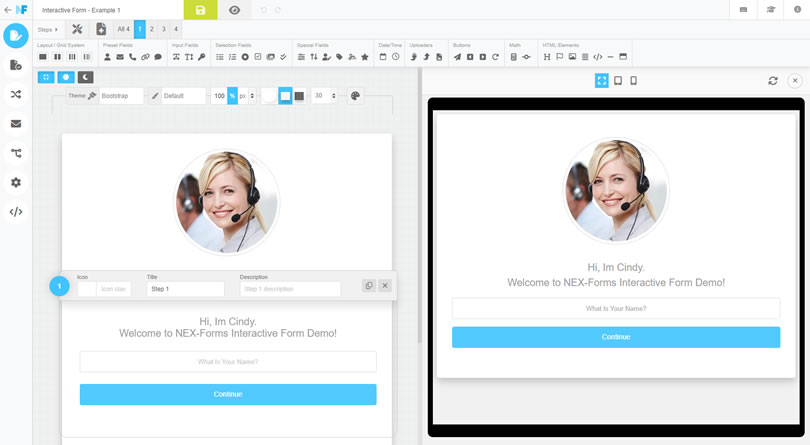The width and height of the screenshot is (810, 445).
Task: Click the Icon class input field
Action: 113,289
